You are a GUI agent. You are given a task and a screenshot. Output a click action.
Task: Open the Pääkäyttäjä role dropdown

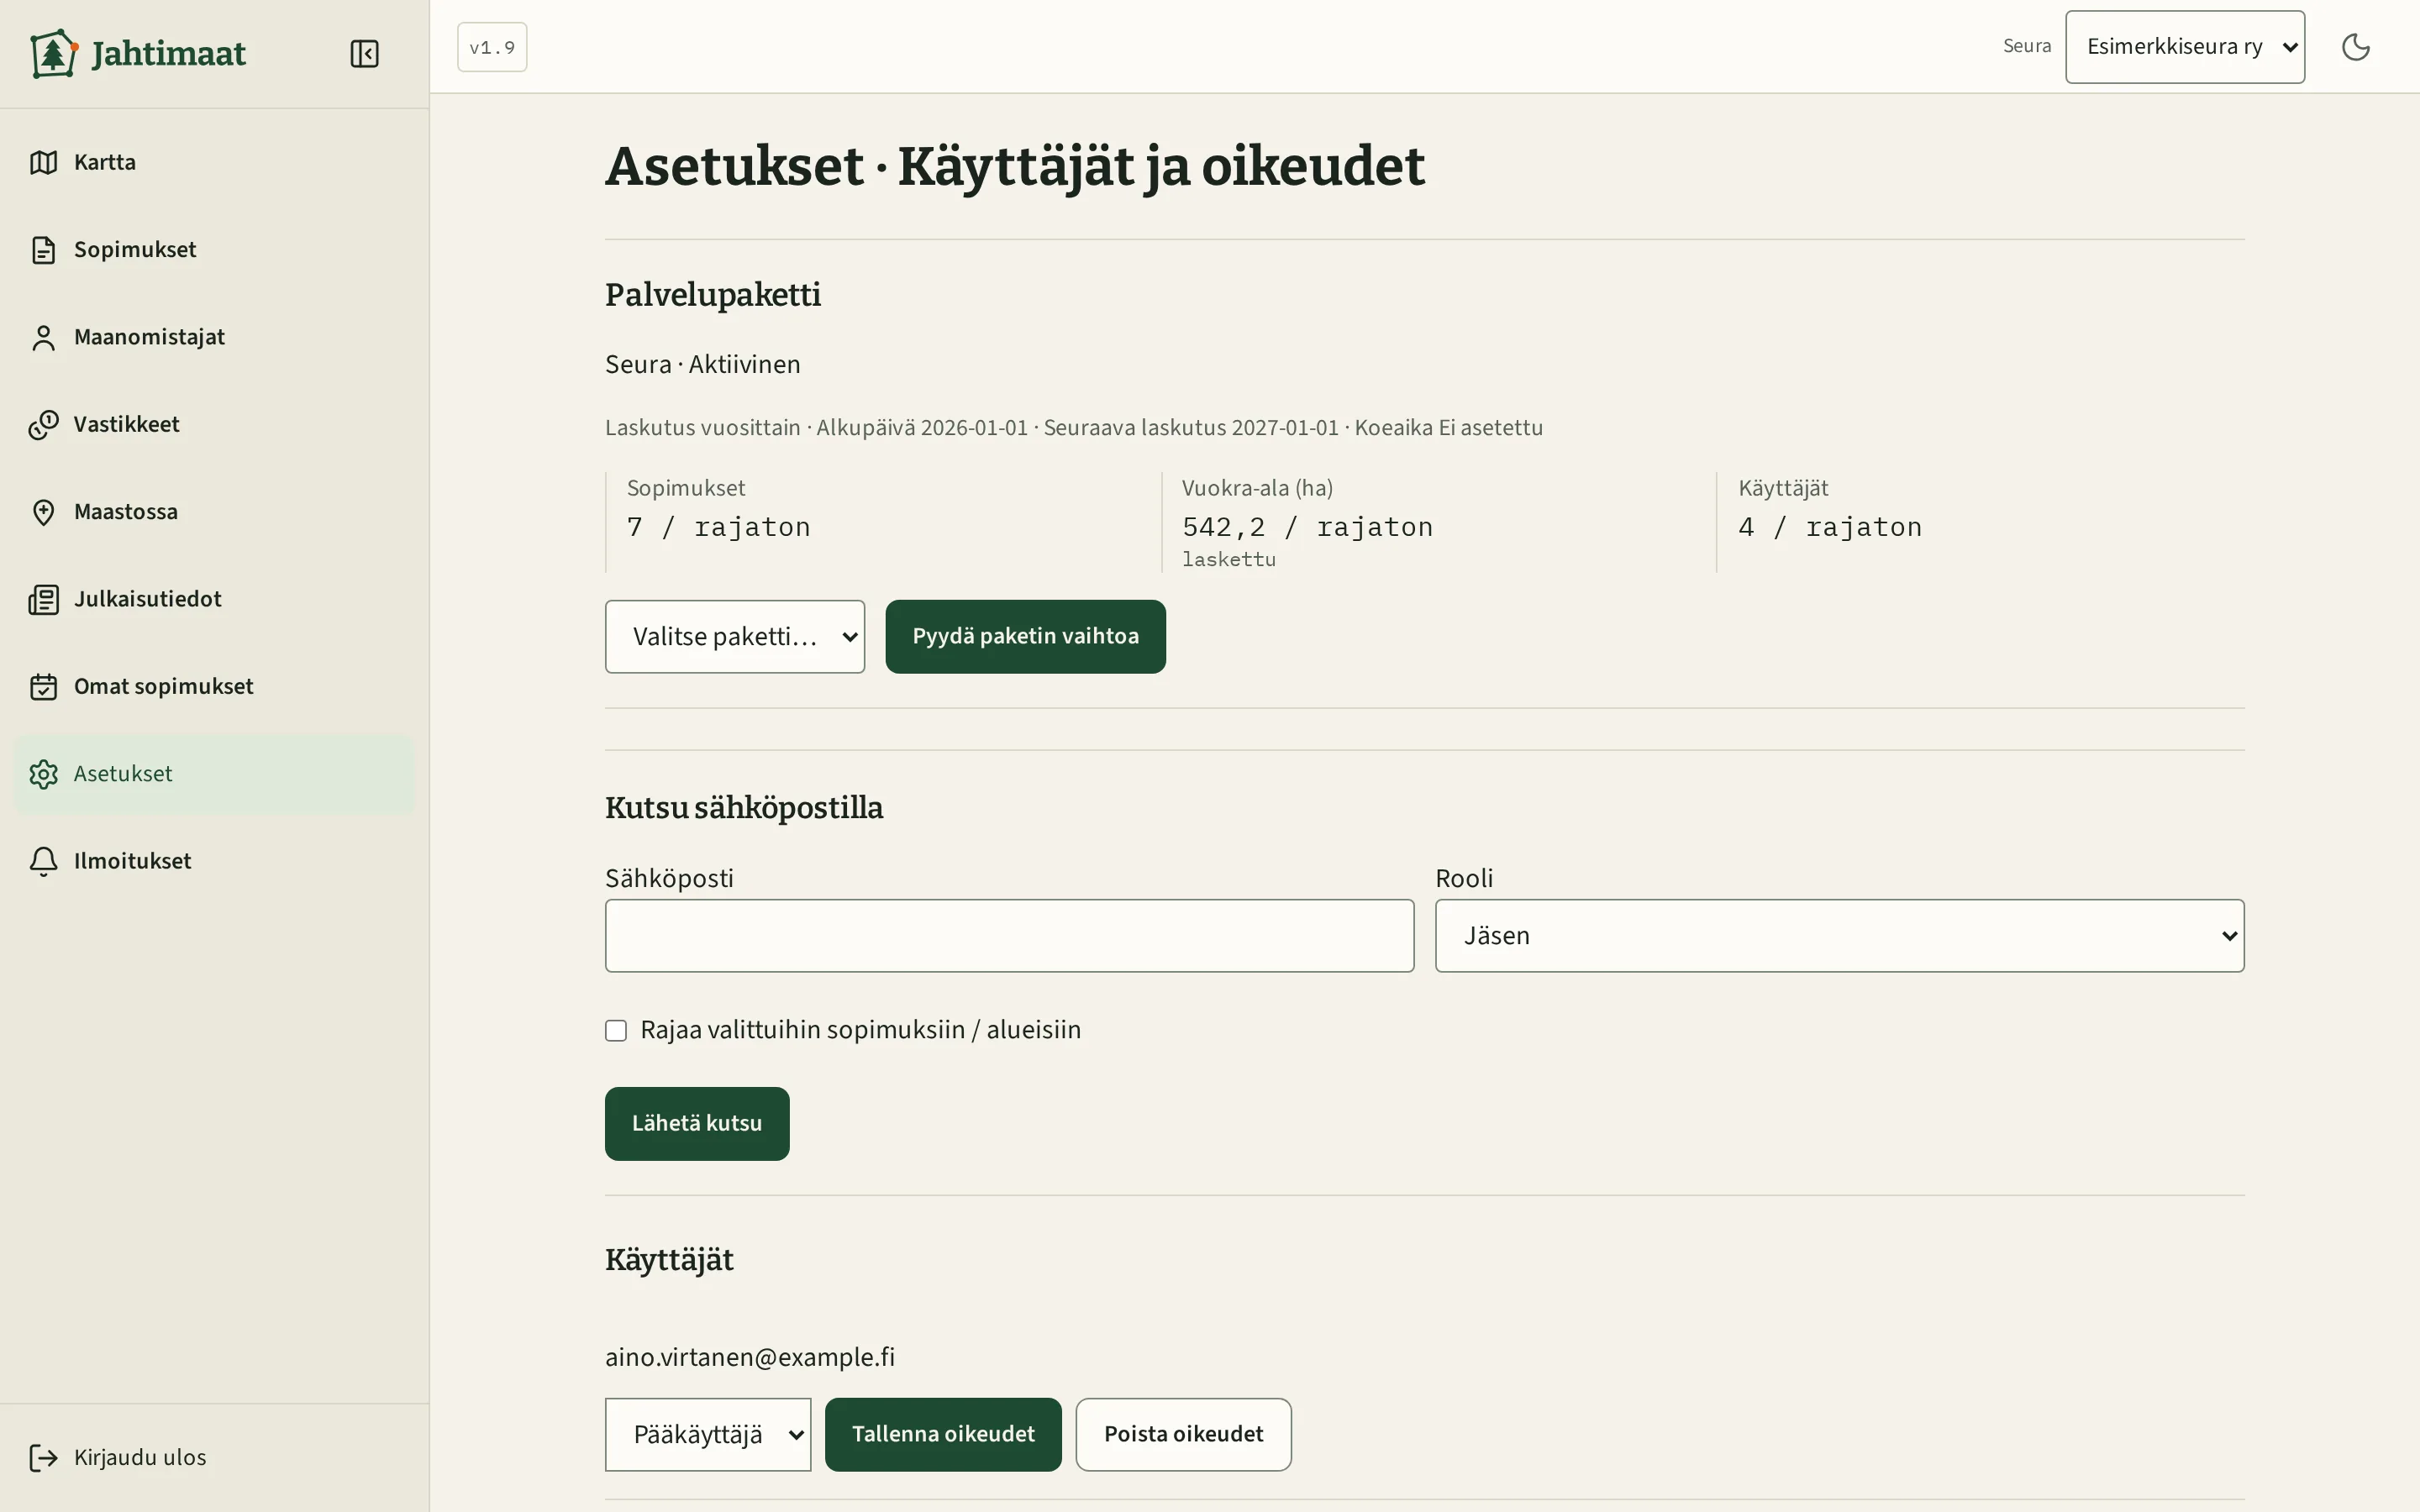coord(708,1434)
